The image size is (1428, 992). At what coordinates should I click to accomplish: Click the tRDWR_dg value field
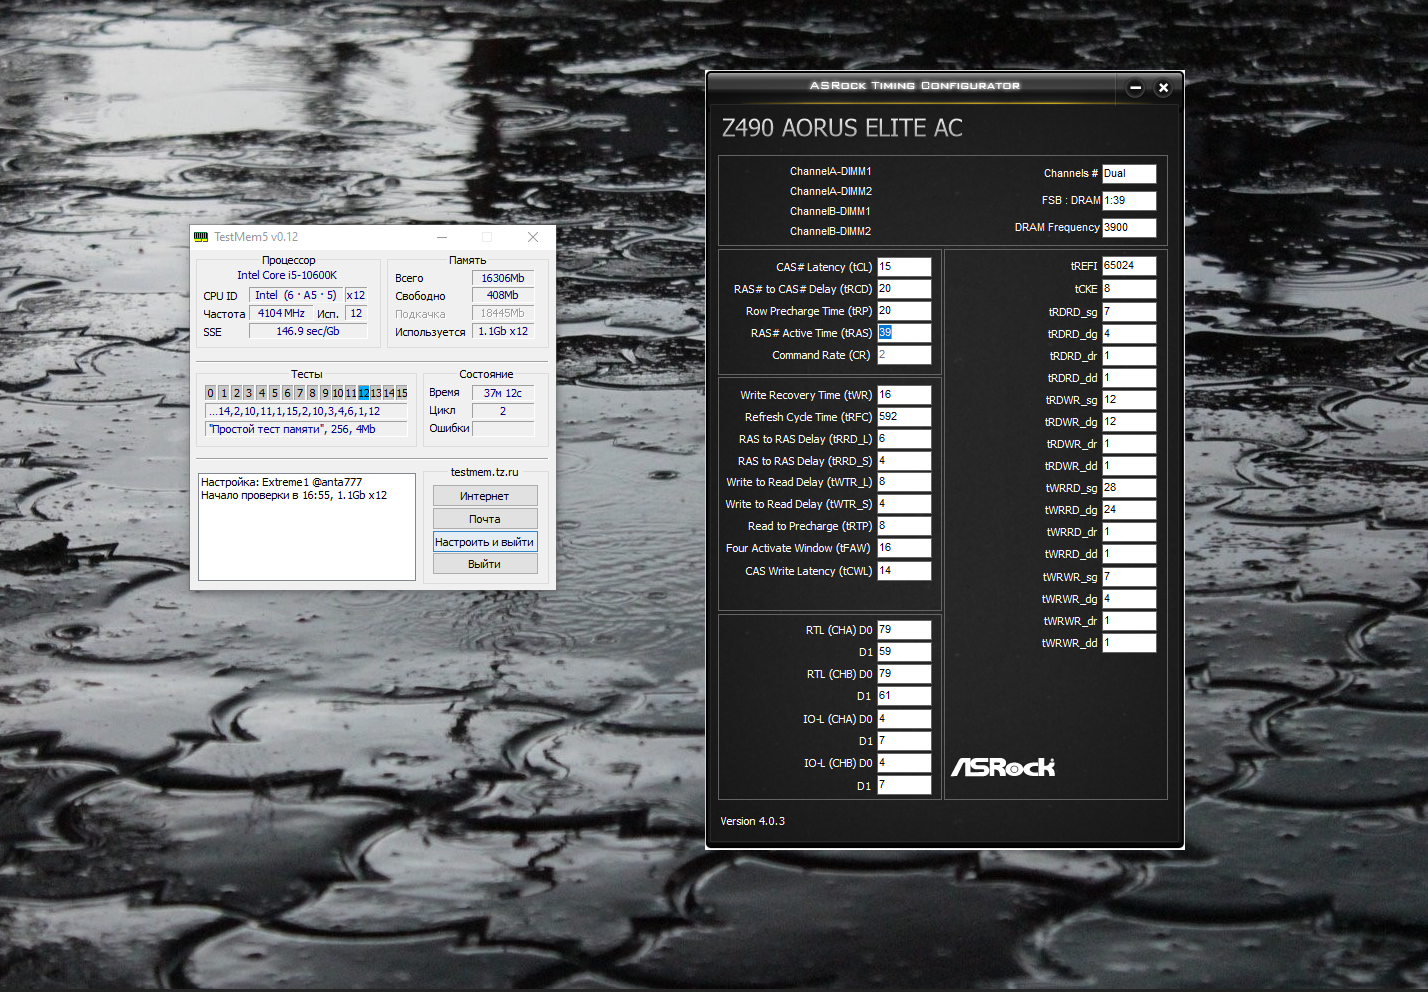[x=1129, y=422]
